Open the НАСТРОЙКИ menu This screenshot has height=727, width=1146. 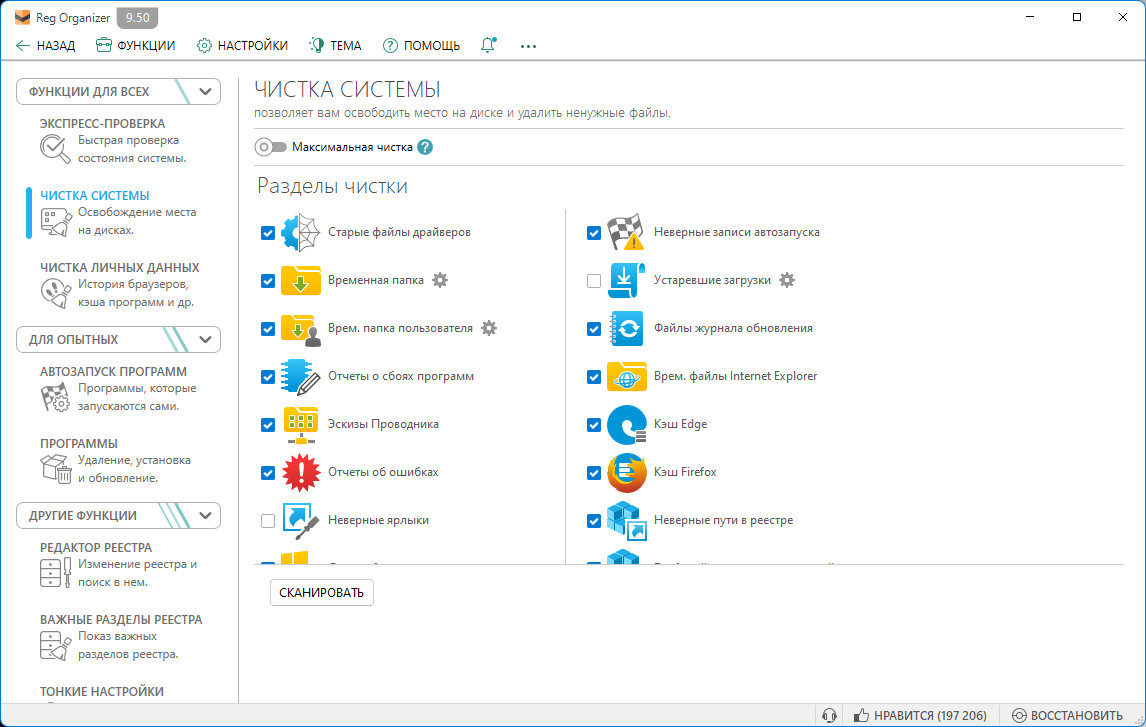[242, 45]
